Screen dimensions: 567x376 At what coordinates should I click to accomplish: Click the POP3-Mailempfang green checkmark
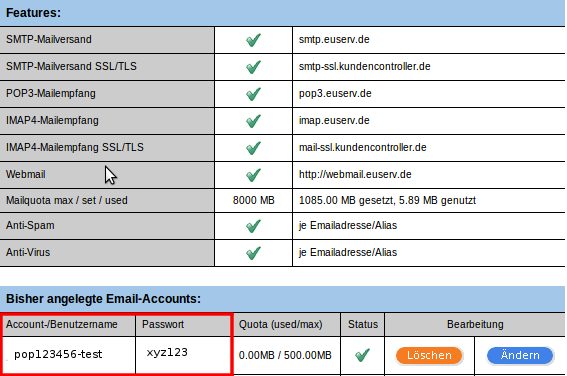(x=253, y=94)
